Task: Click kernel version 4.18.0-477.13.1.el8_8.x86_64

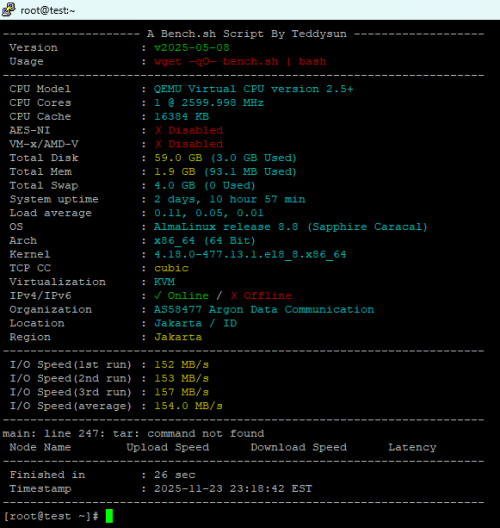Action: 250,255
